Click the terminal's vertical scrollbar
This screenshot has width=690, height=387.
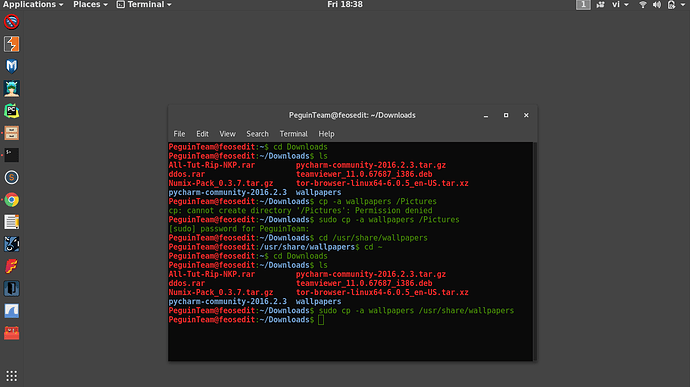535,251
